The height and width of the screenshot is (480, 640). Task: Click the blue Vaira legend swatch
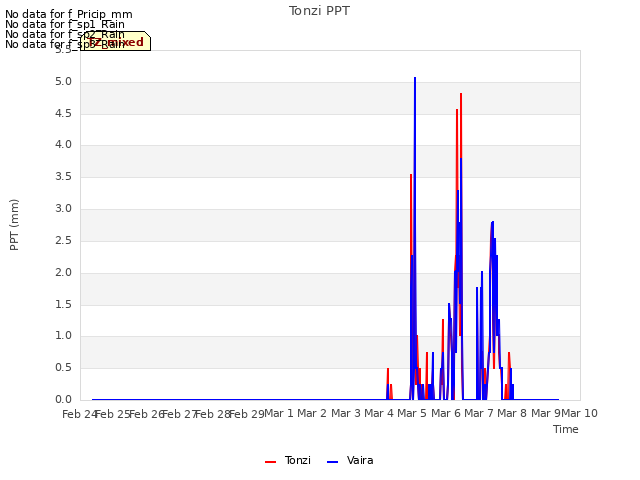(x=333, y=462)
